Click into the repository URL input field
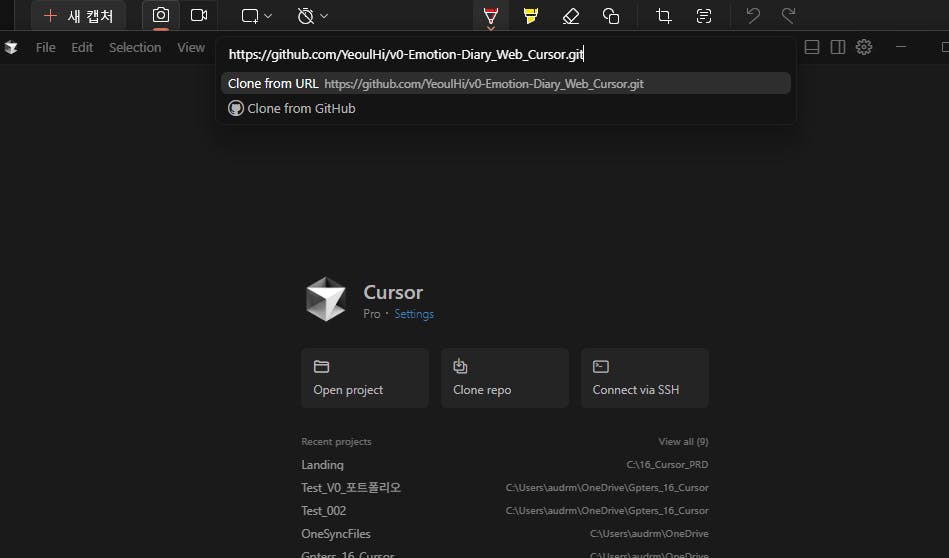 tap(506, 54)
